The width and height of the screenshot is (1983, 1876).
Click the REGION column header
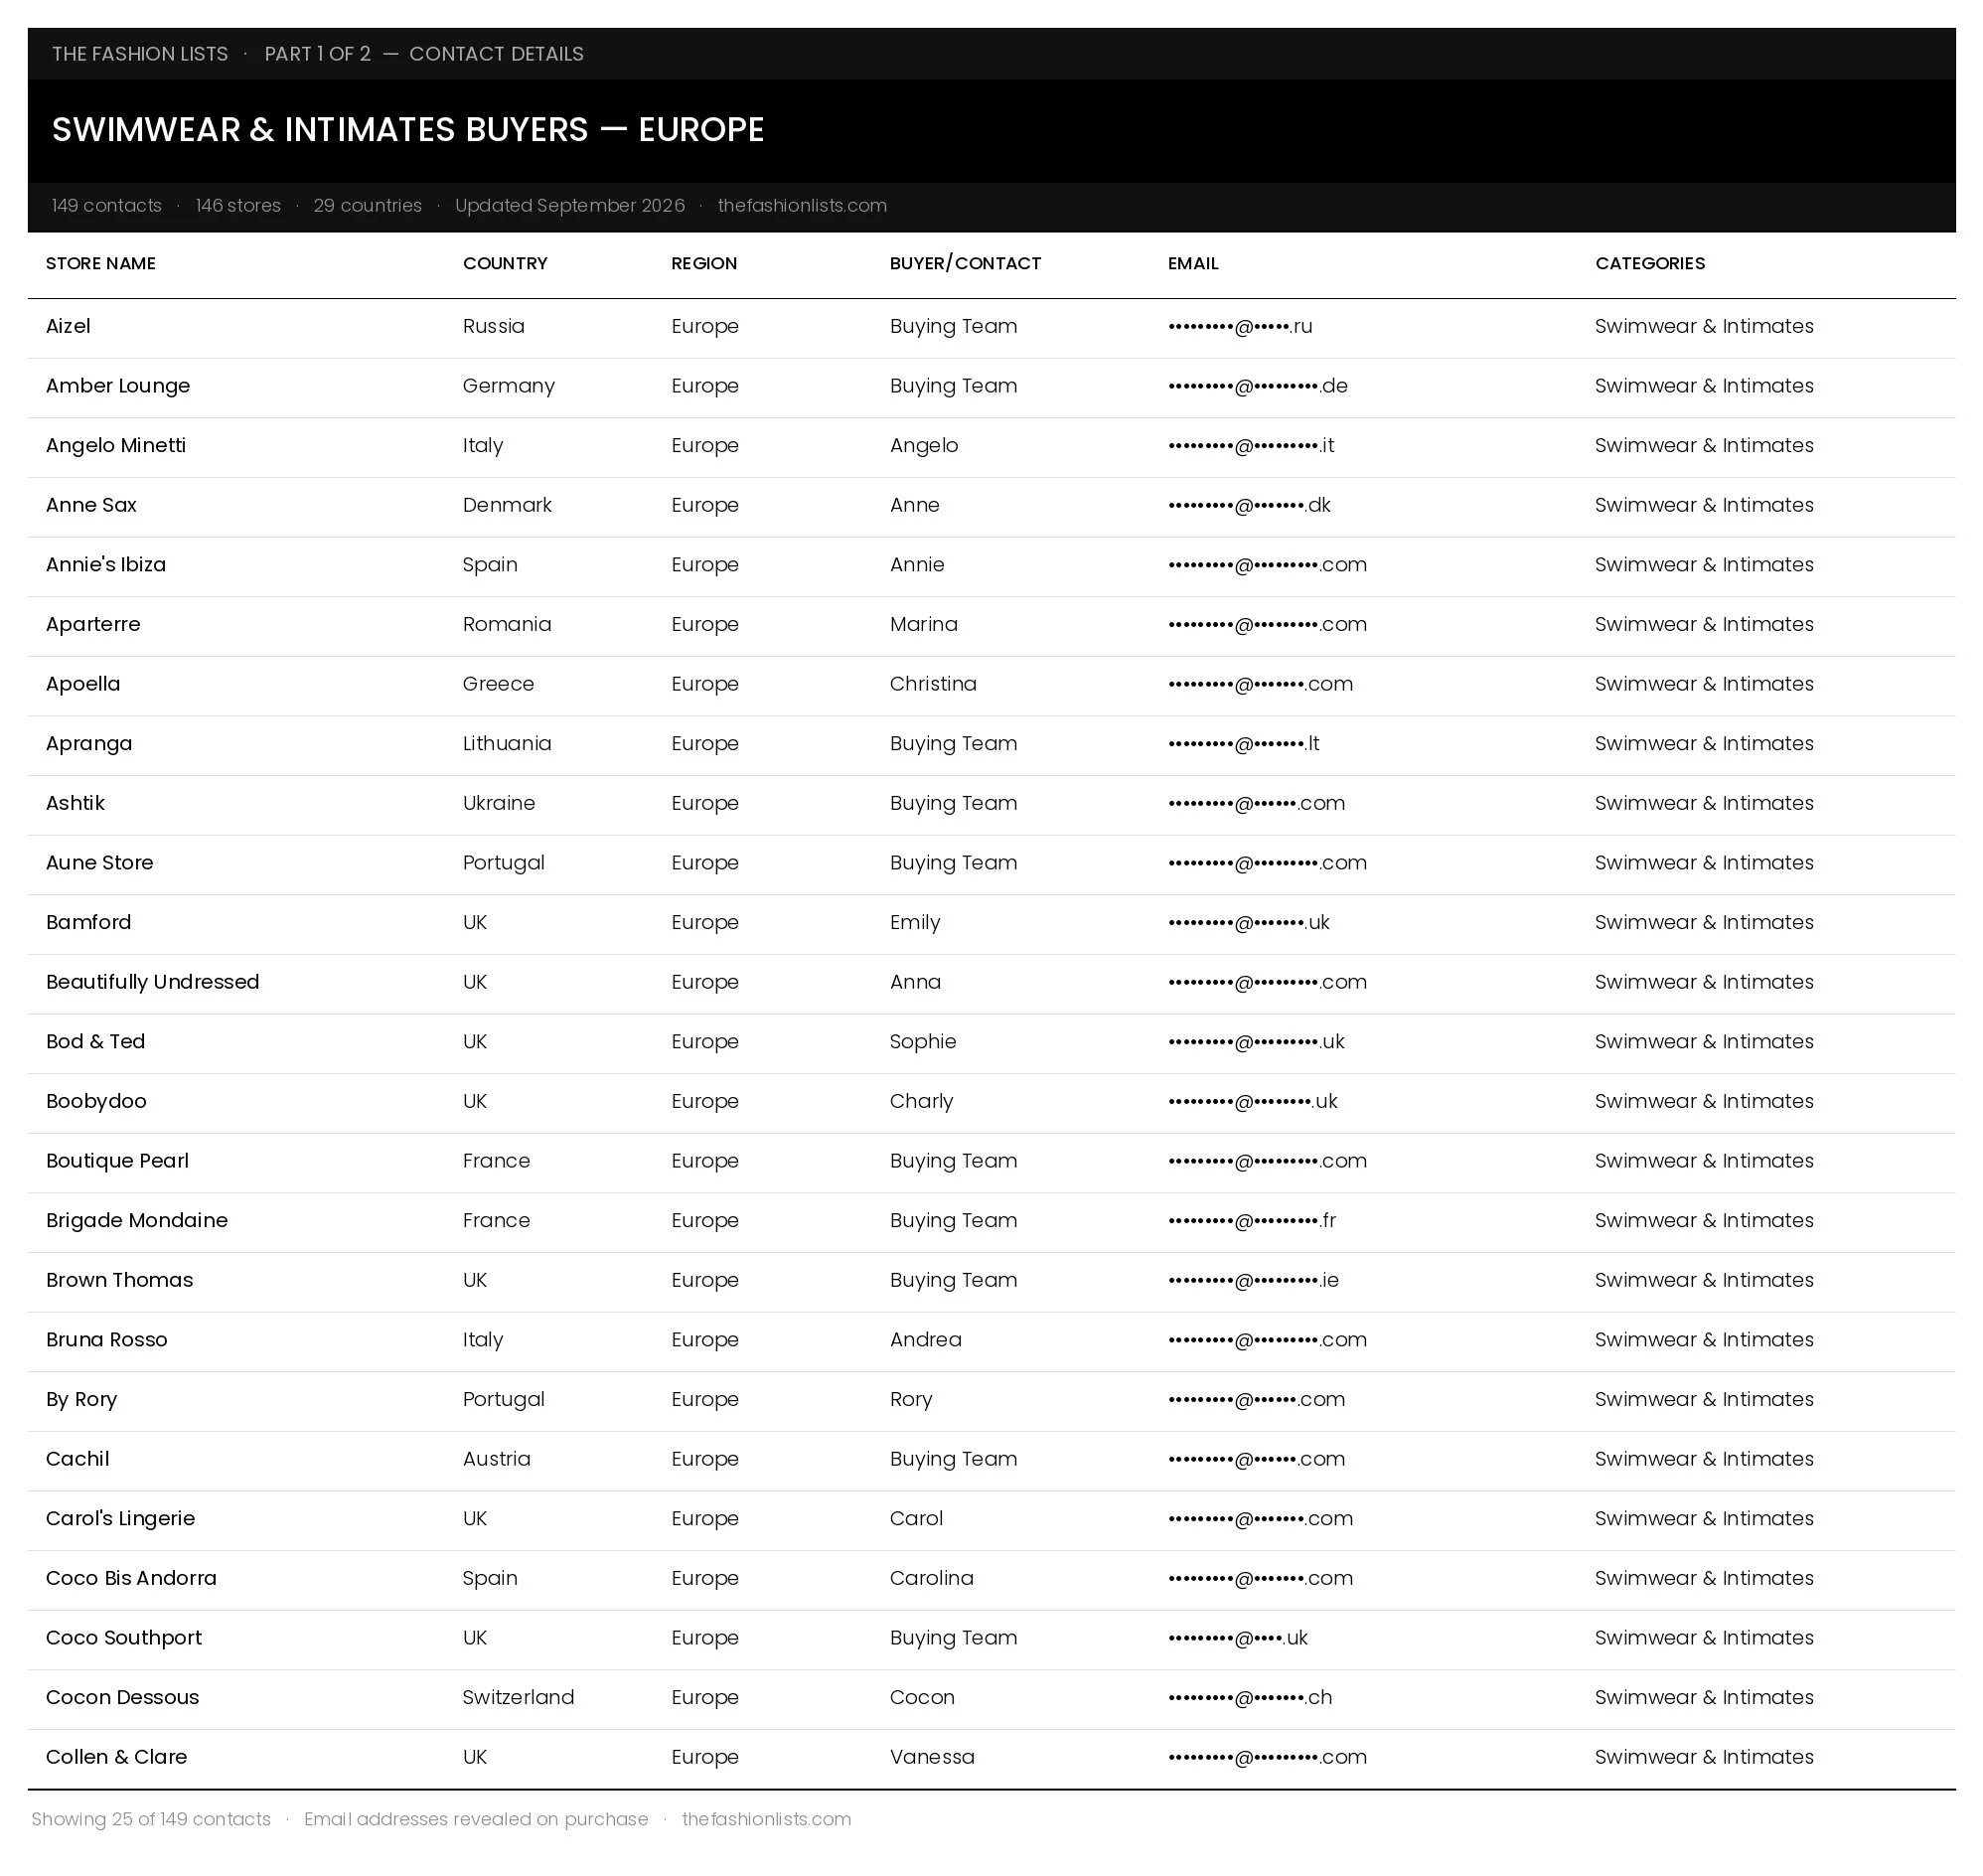(x=704, y=264)
